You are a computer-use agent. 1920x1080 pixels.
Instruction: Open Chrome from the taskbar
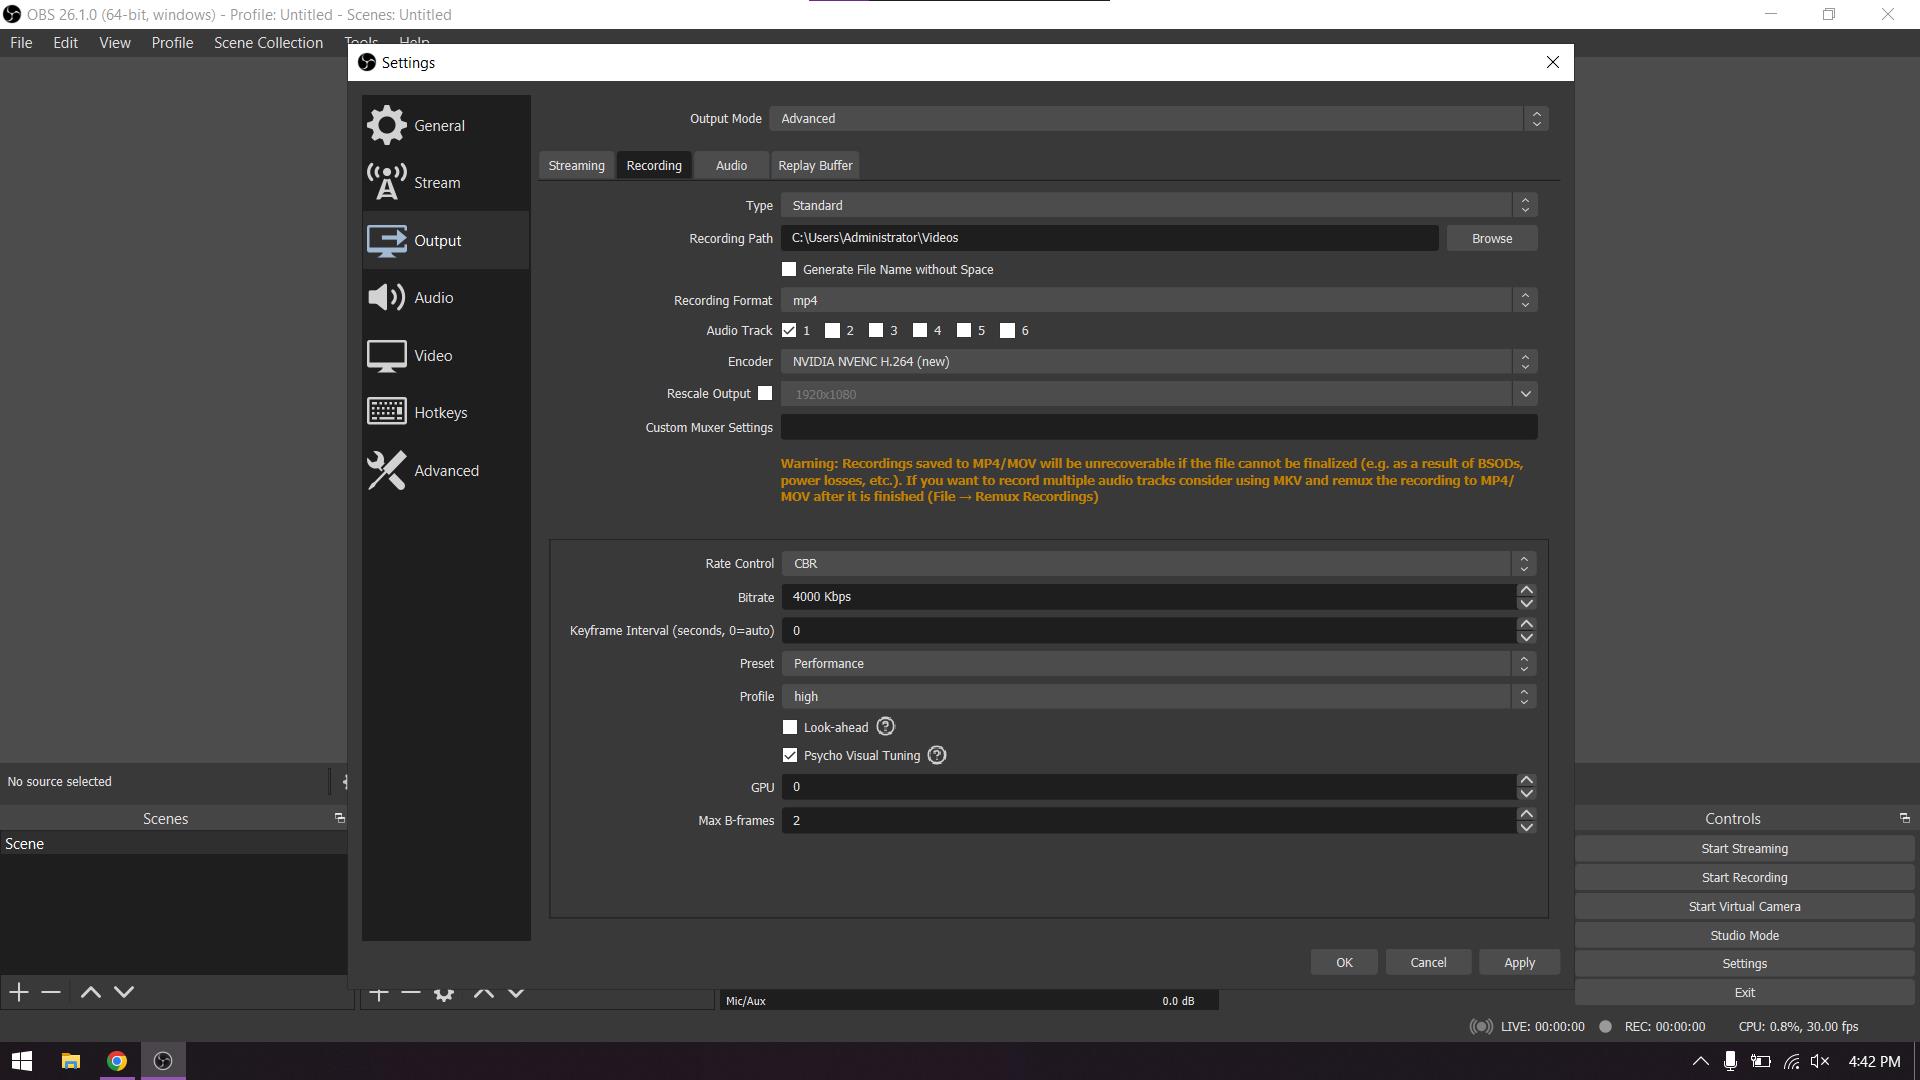[117, 1061]
